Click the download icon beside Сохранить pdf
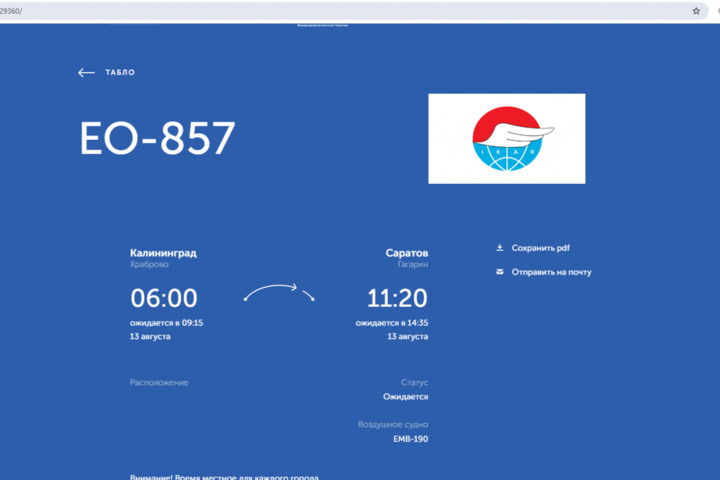The width and height of the screenshot is (720, 480). 500,248
